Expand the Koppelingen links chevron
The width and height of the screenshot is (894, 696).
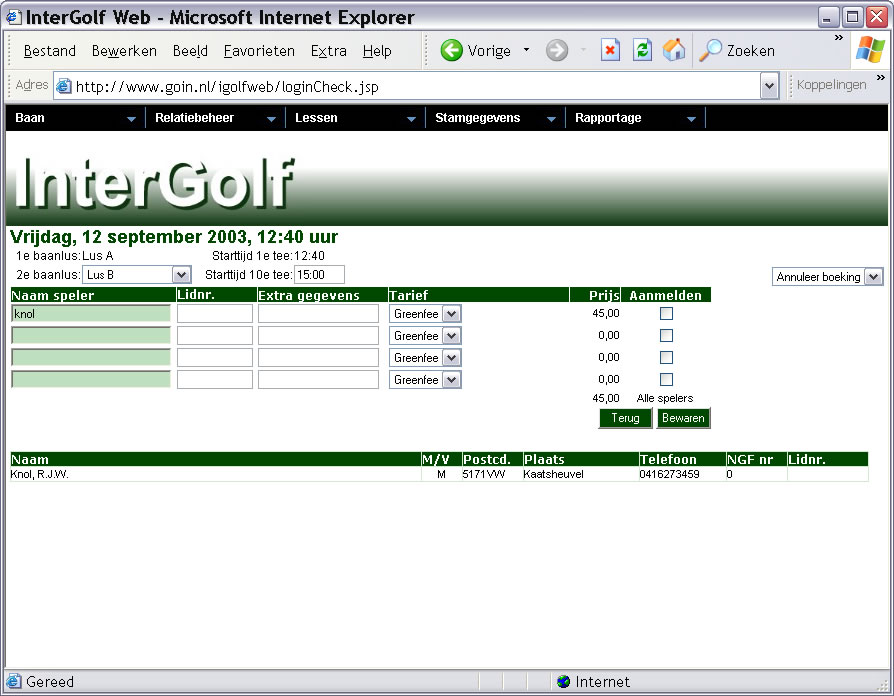click(x=881, y=77)
